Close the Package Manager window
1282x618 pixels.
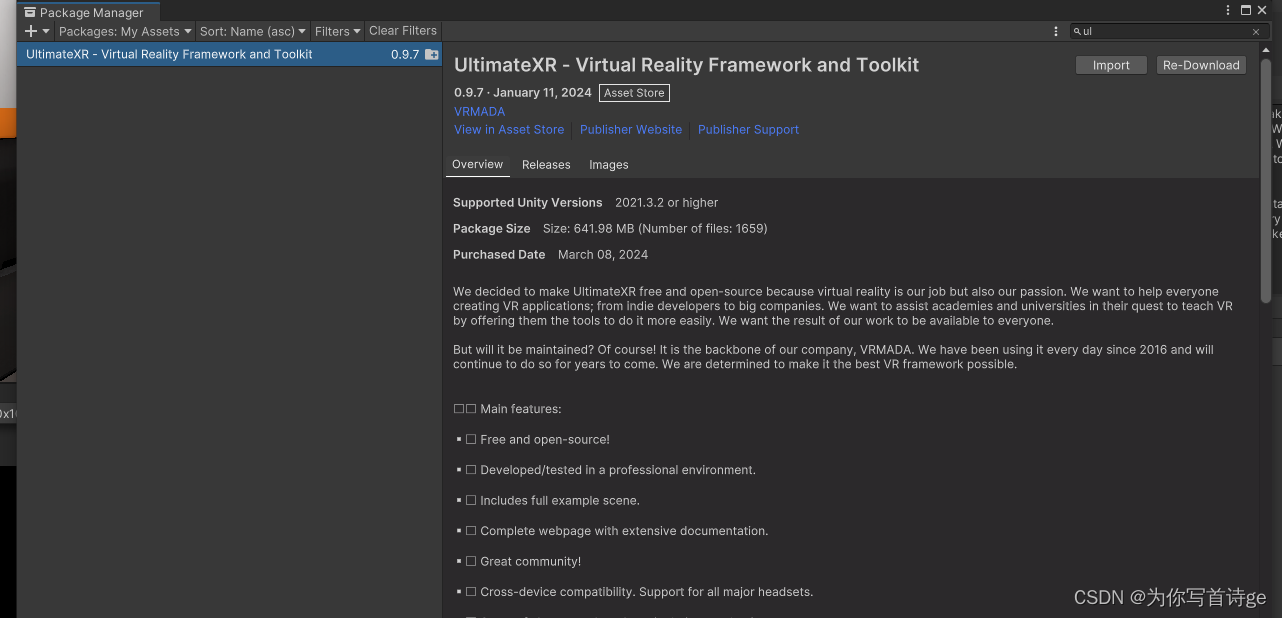point(1263,10)
